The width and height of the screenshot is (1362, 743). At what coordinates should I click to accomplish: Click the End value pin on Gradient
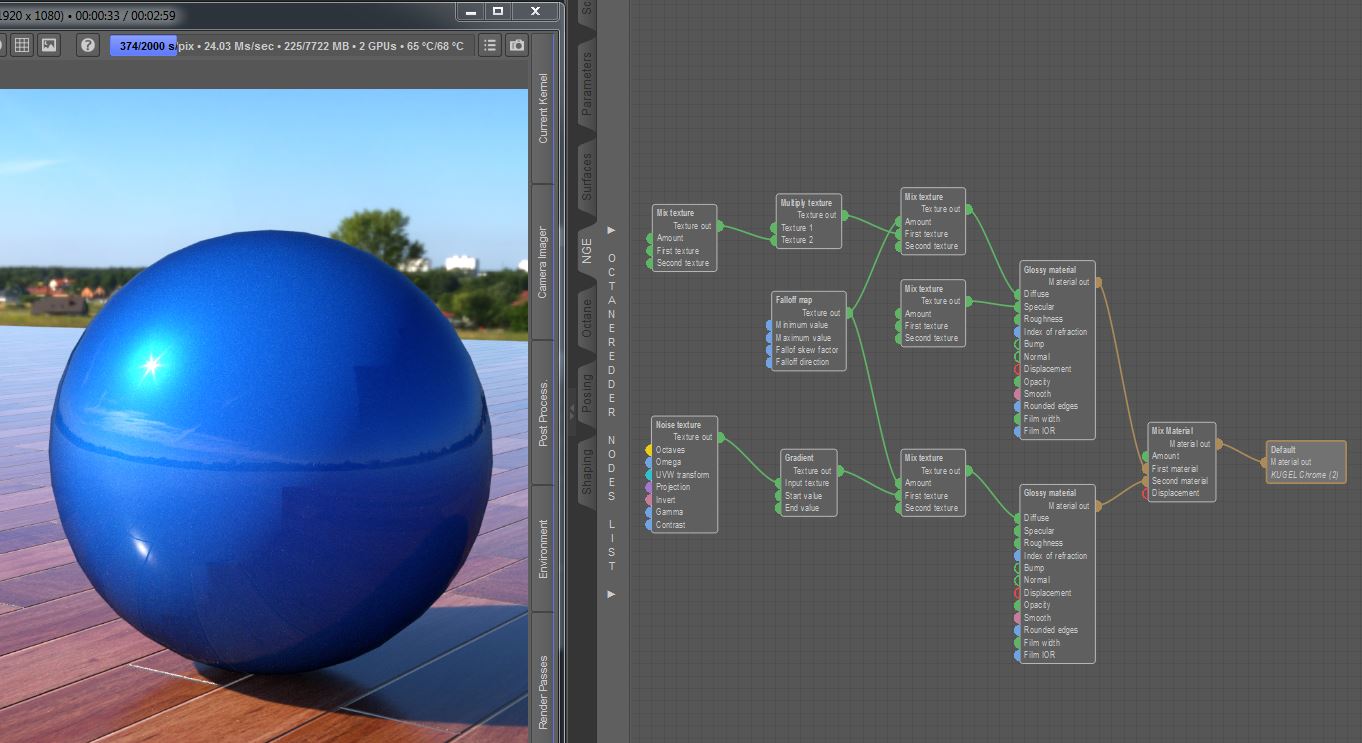point(778,508)
